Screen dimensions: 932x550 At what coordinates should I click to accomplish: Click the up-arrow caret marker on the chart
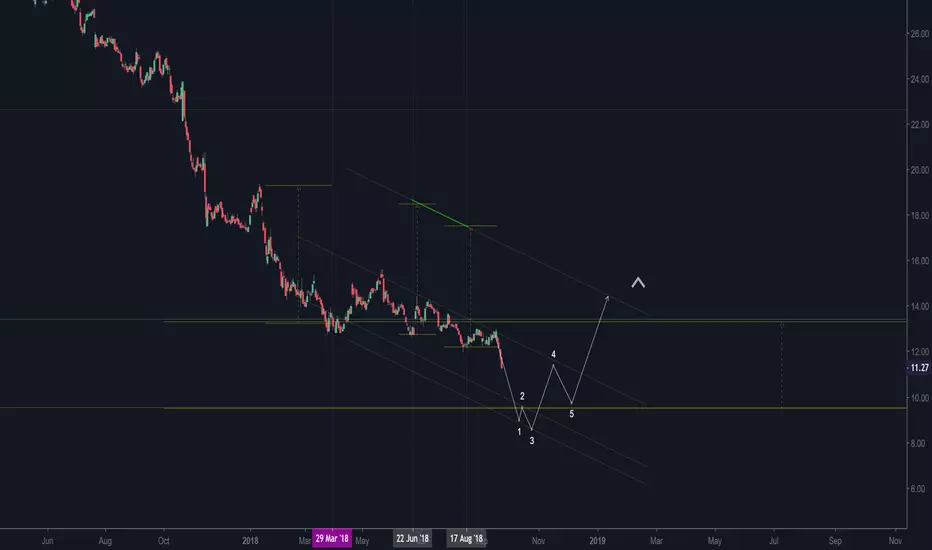638,282
